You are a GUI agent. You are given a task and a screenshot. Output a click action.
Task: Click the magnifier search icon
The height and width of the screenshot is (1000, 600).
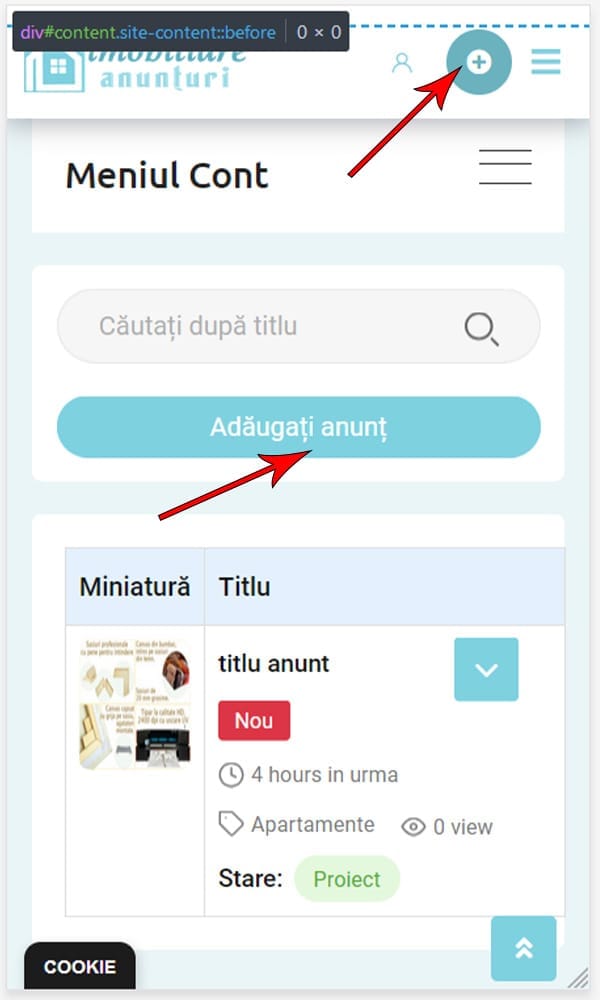click(481, 328)
